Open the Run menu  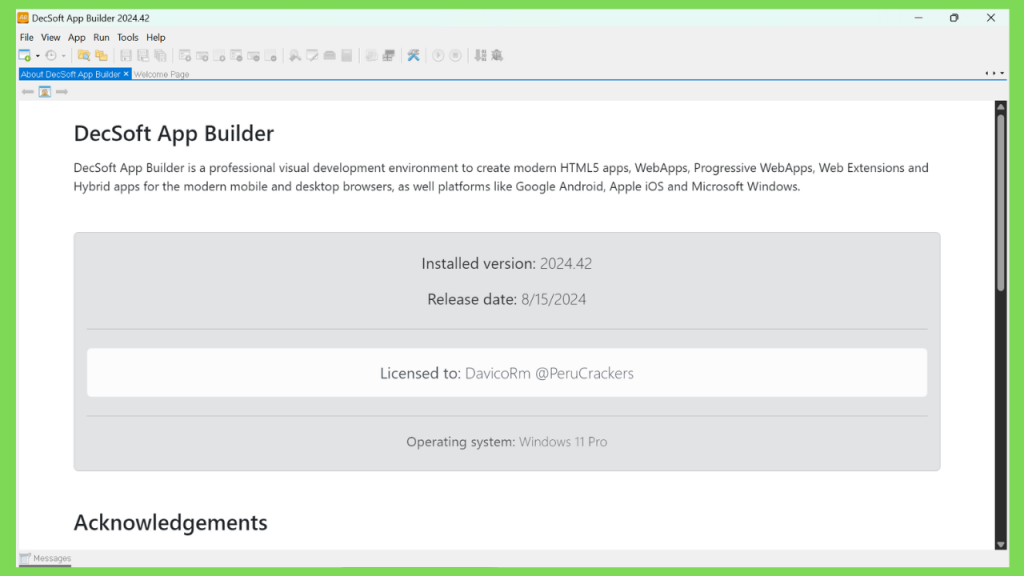[101, 37]
